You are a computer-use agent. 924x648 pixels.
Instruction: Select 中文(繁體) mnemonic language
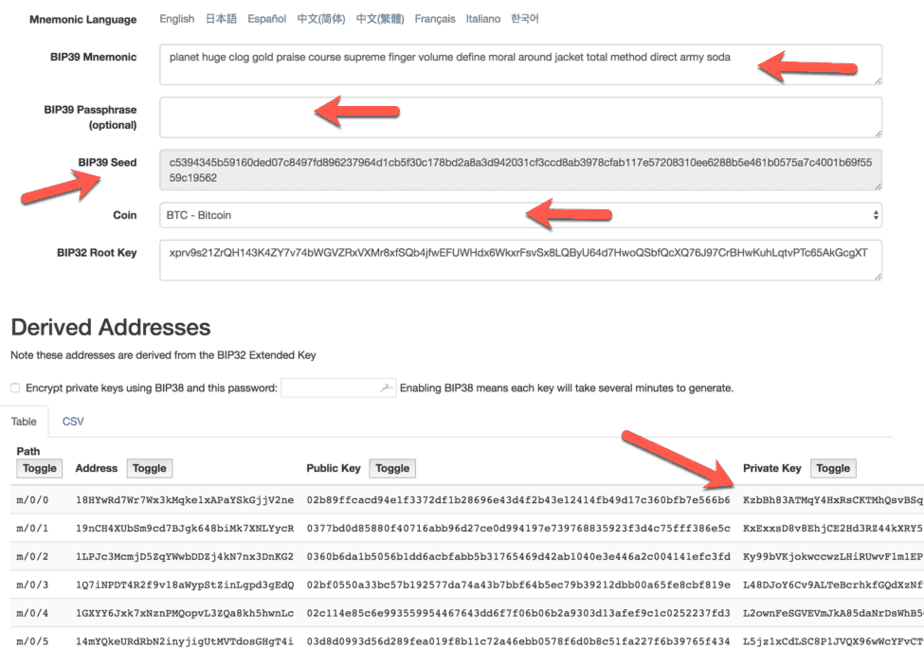coord(380,19)
